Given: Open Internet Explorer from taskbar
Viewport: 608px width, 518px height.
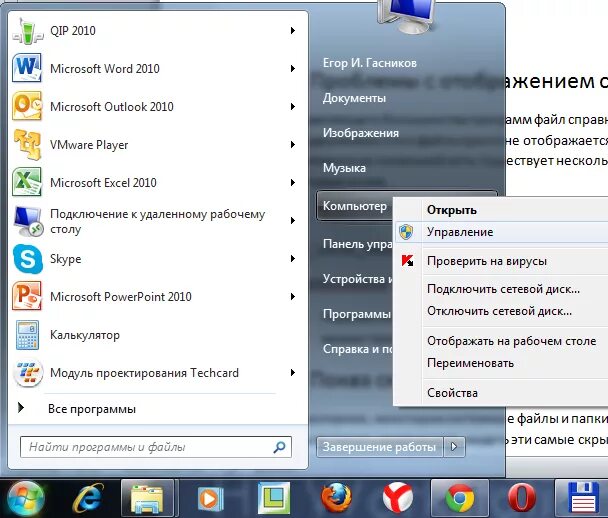Looking at the screenshot, I should [x=88, y=498].
